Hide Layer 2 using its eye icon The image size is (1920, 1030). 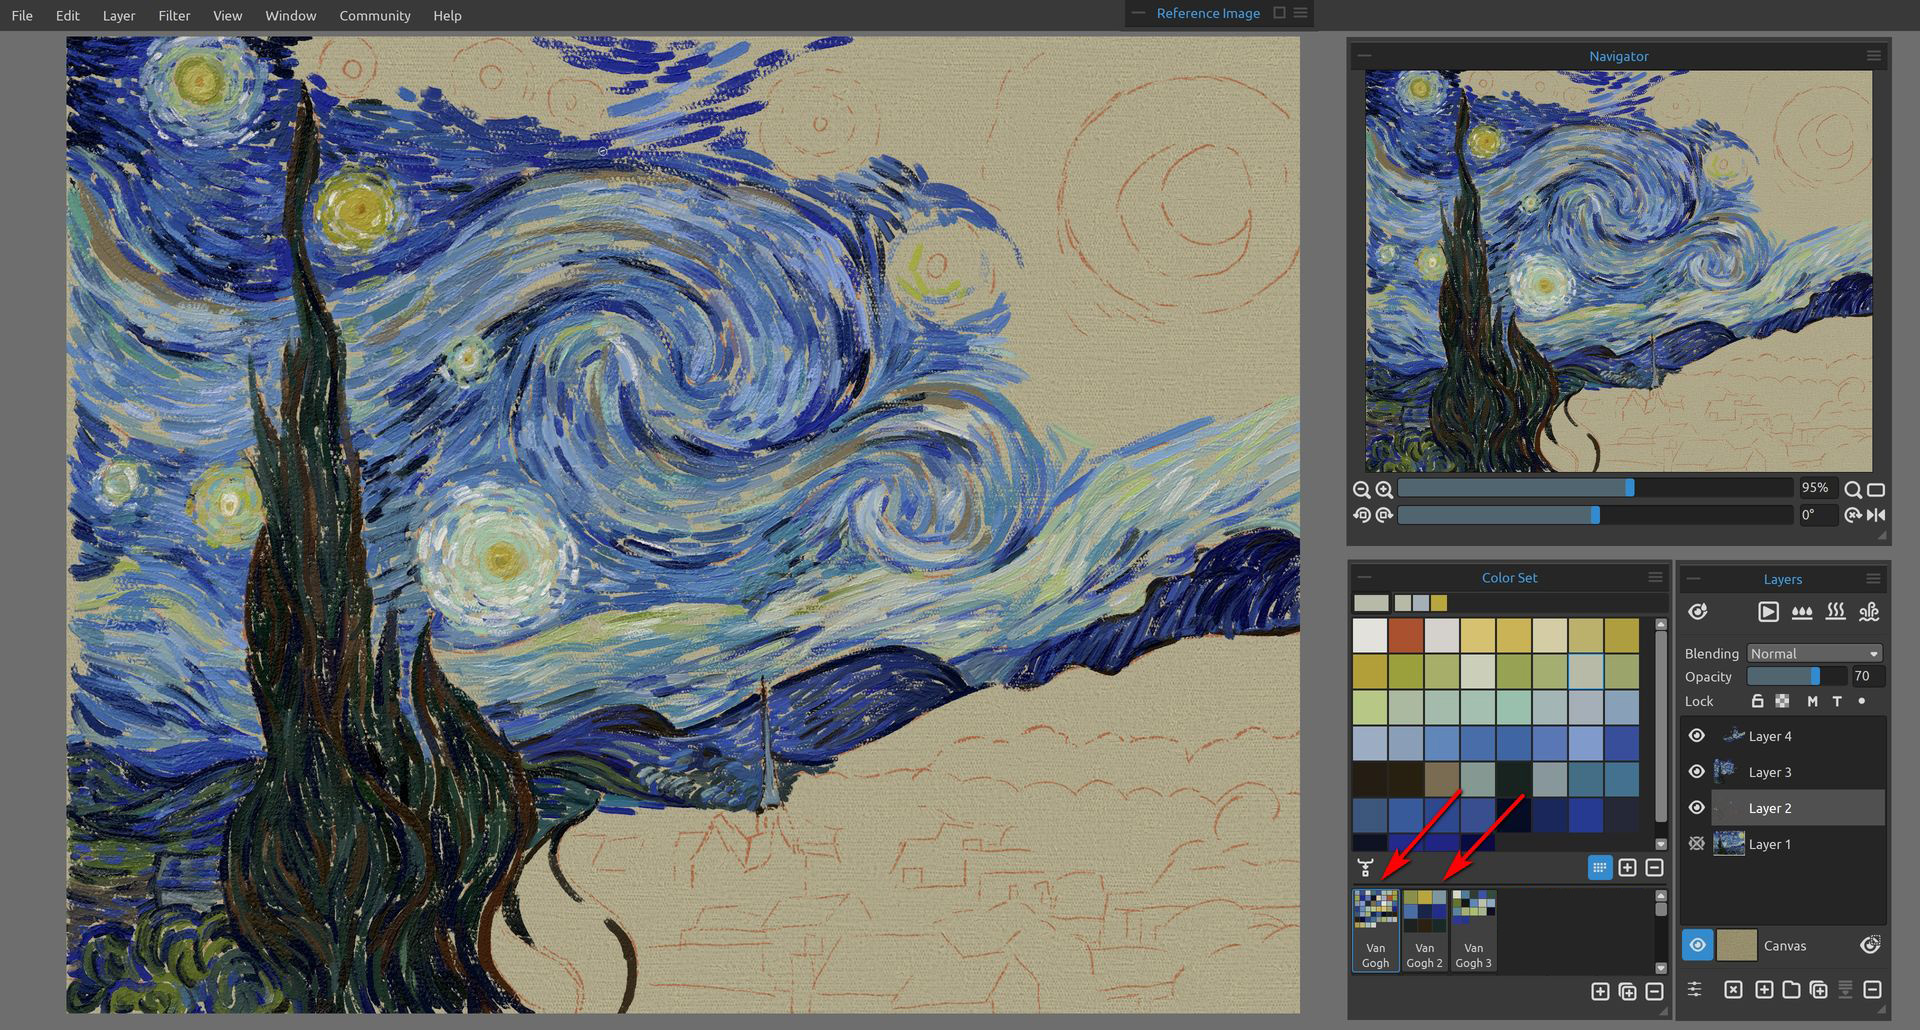click(1697, 808)
